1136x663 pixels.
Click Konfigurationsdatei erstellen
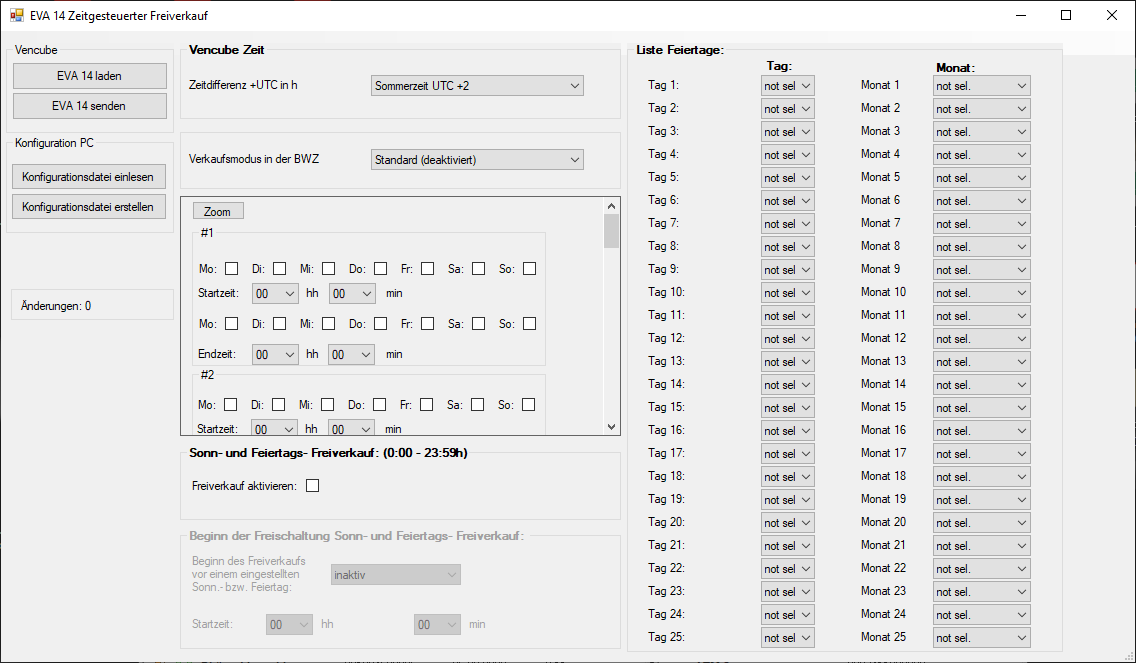[x=88, y=207]
